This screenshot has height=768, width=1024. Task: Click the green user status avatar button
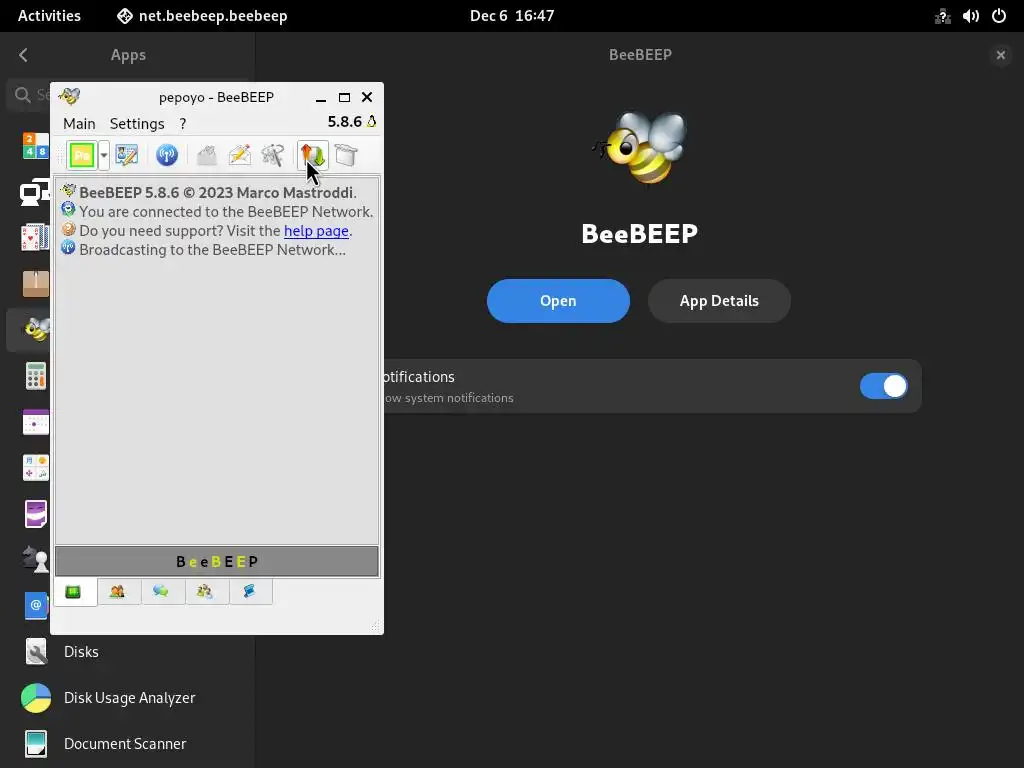tap(82, 155)
